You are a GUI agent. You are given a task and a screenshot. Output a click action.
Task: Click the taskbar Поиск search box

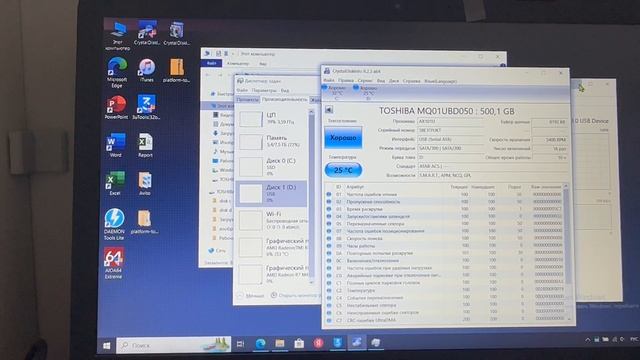point(173,345)
